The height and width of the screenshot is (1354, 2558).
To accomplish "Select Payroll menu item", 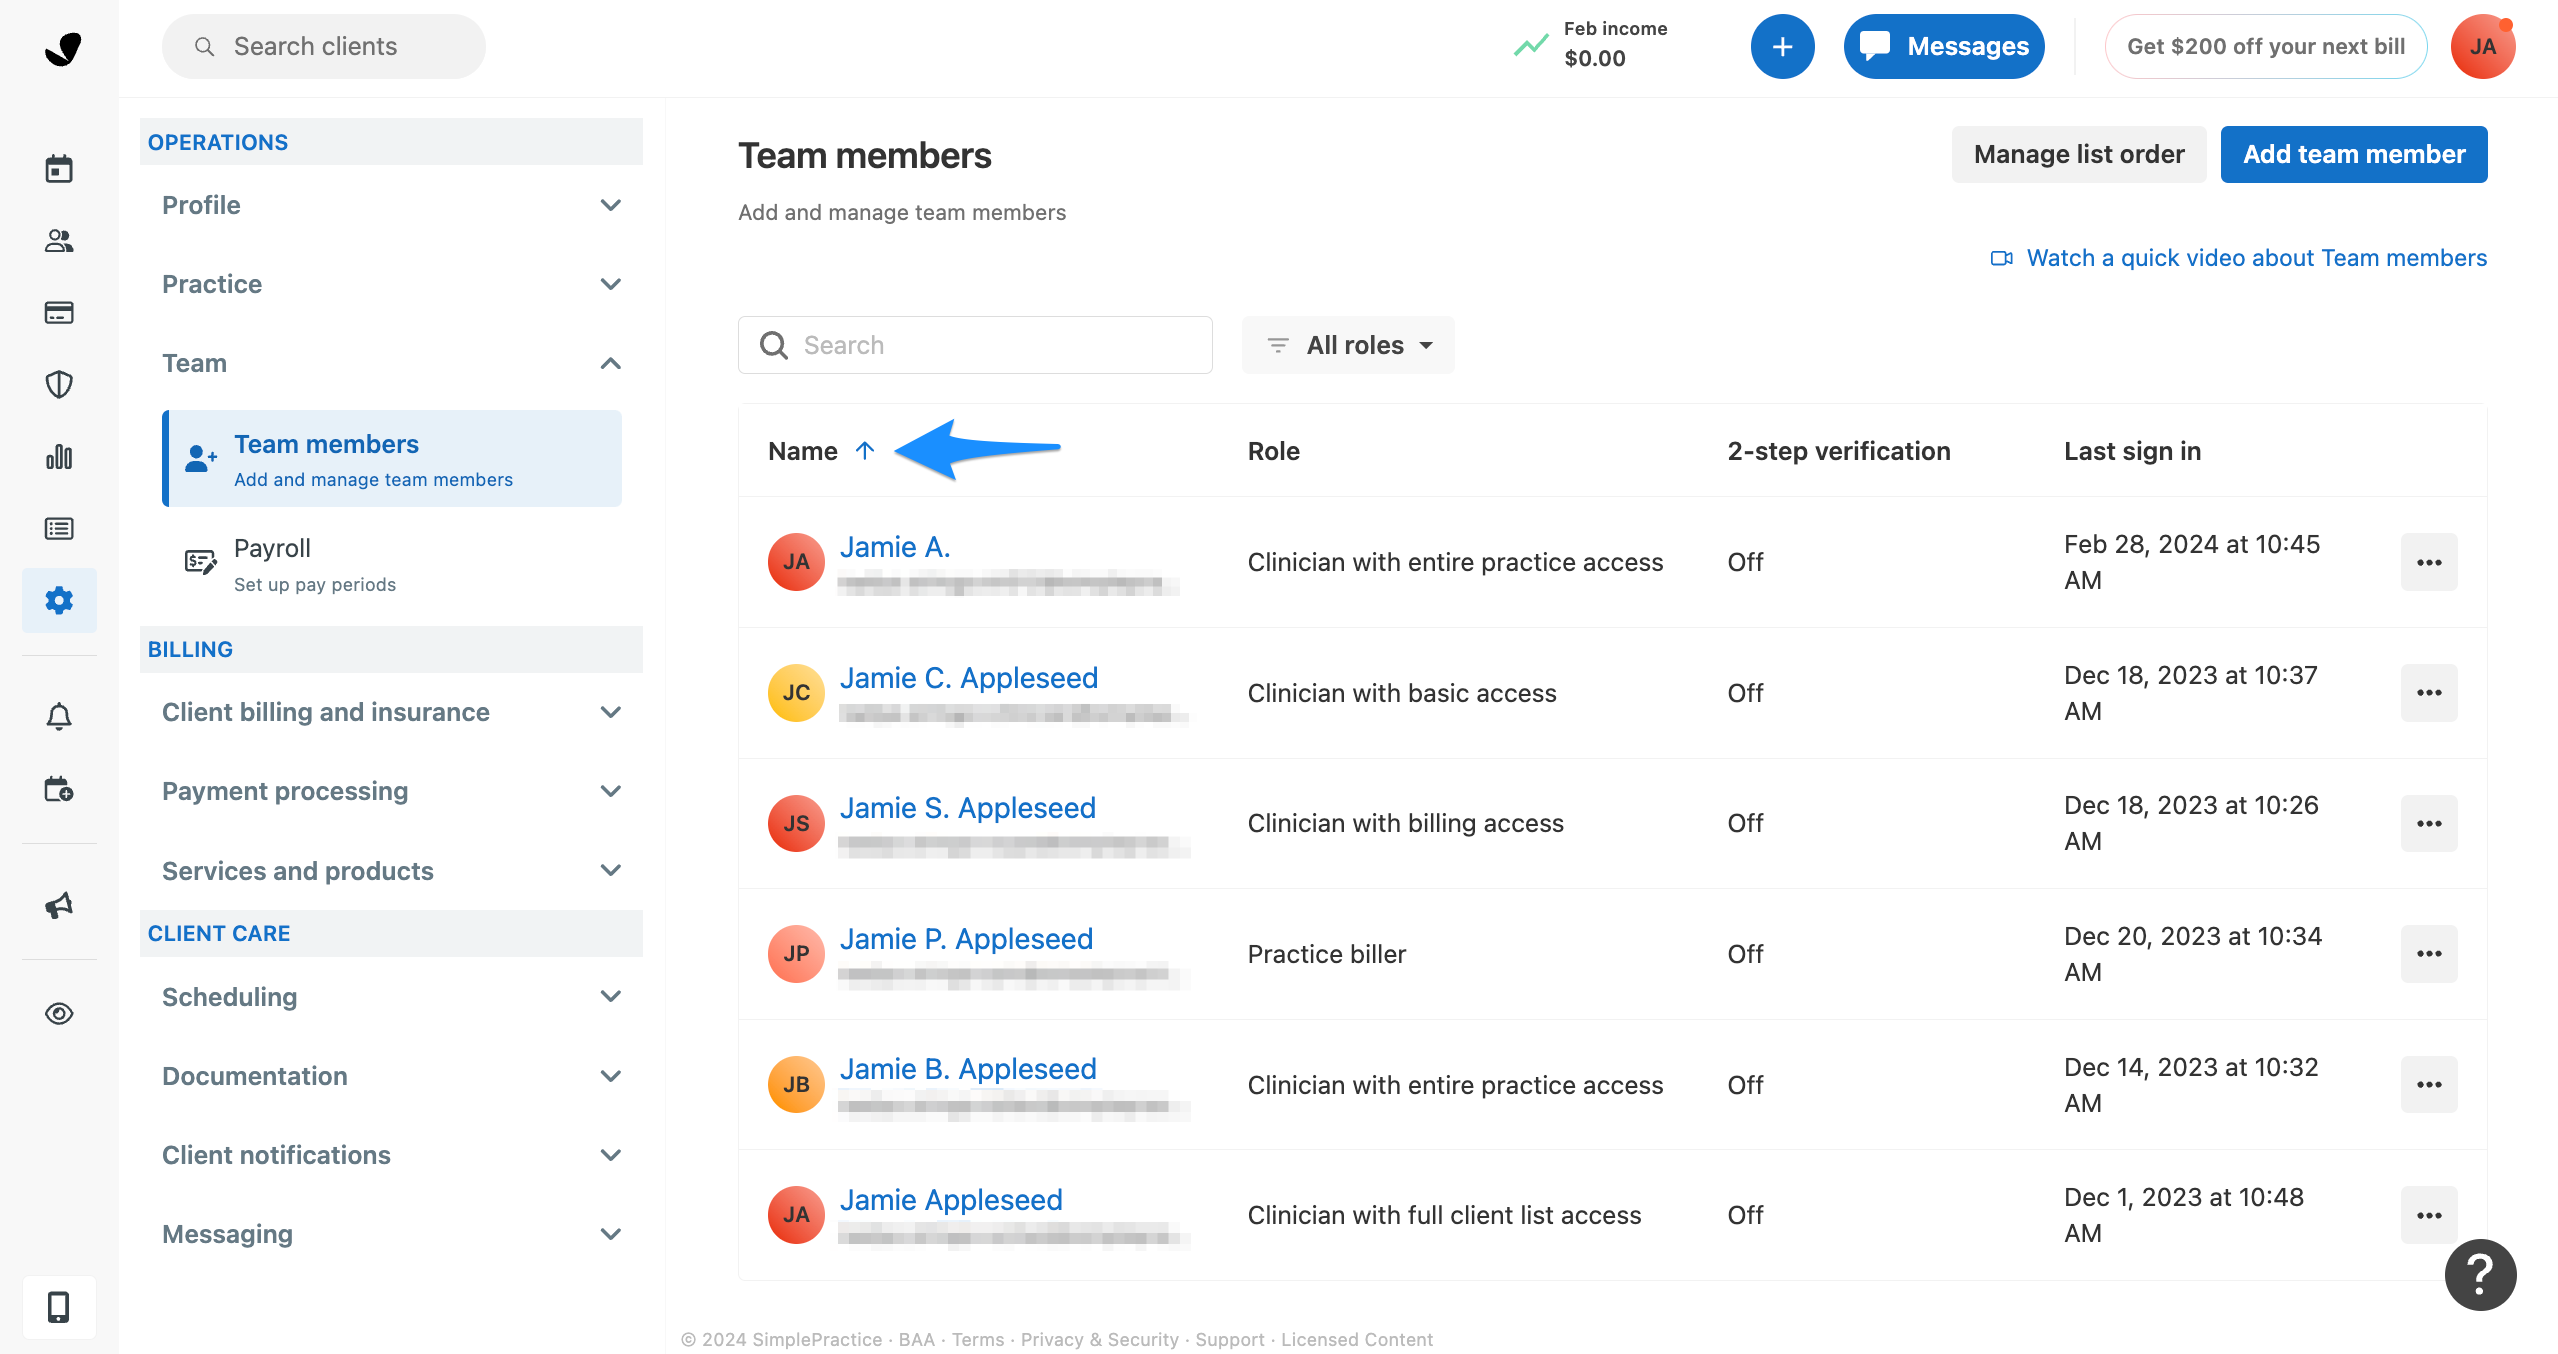I will [392, 565].
